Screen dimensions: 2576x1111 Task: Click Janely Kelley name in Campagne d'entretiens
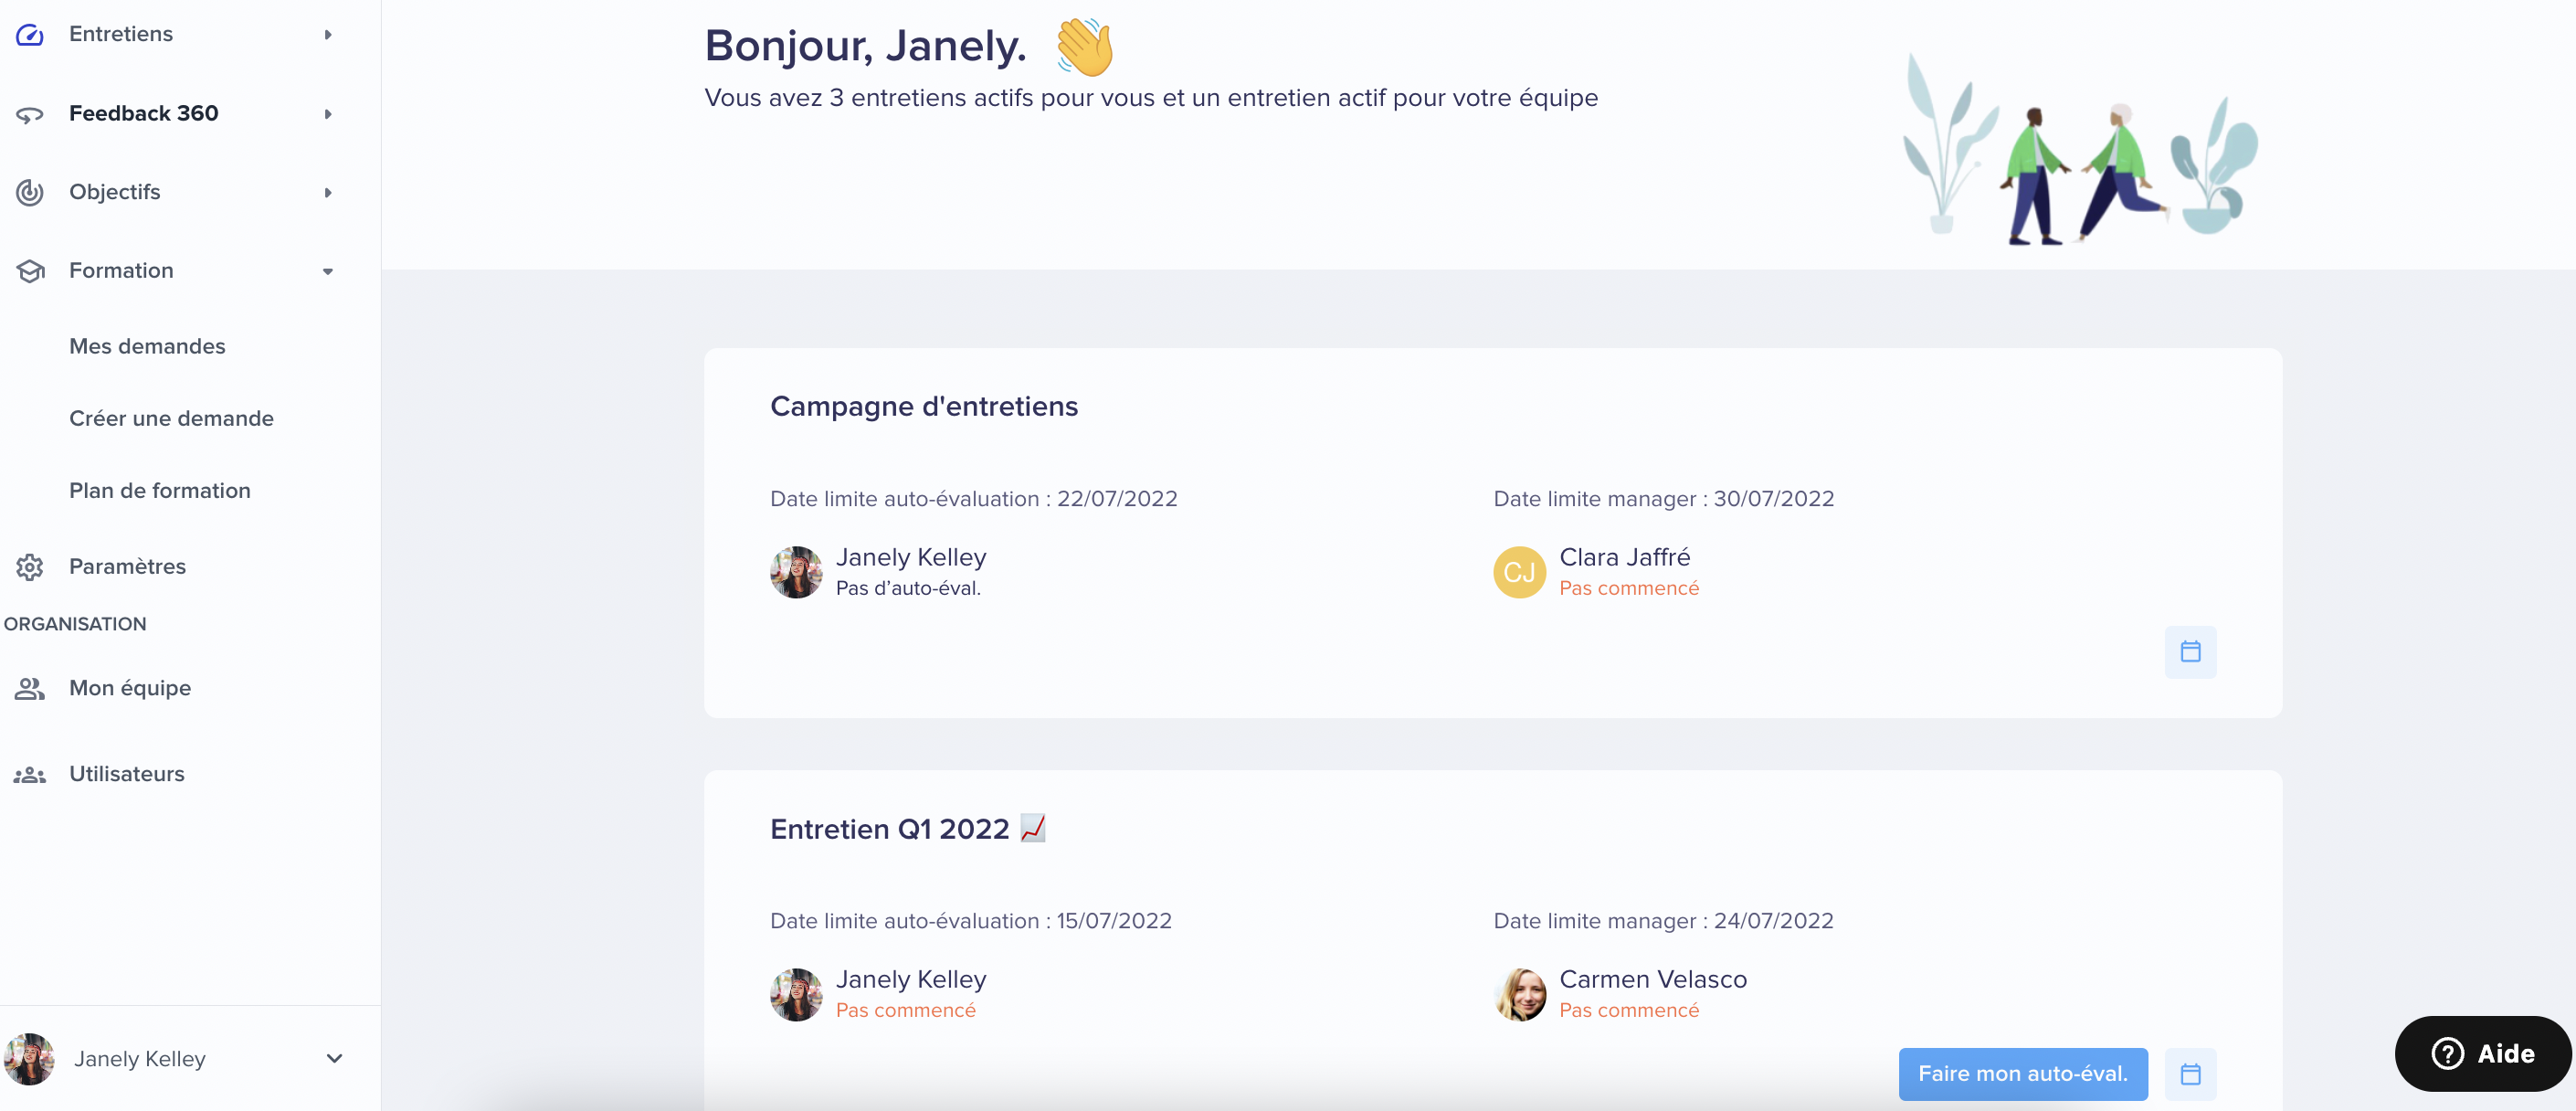911,557
